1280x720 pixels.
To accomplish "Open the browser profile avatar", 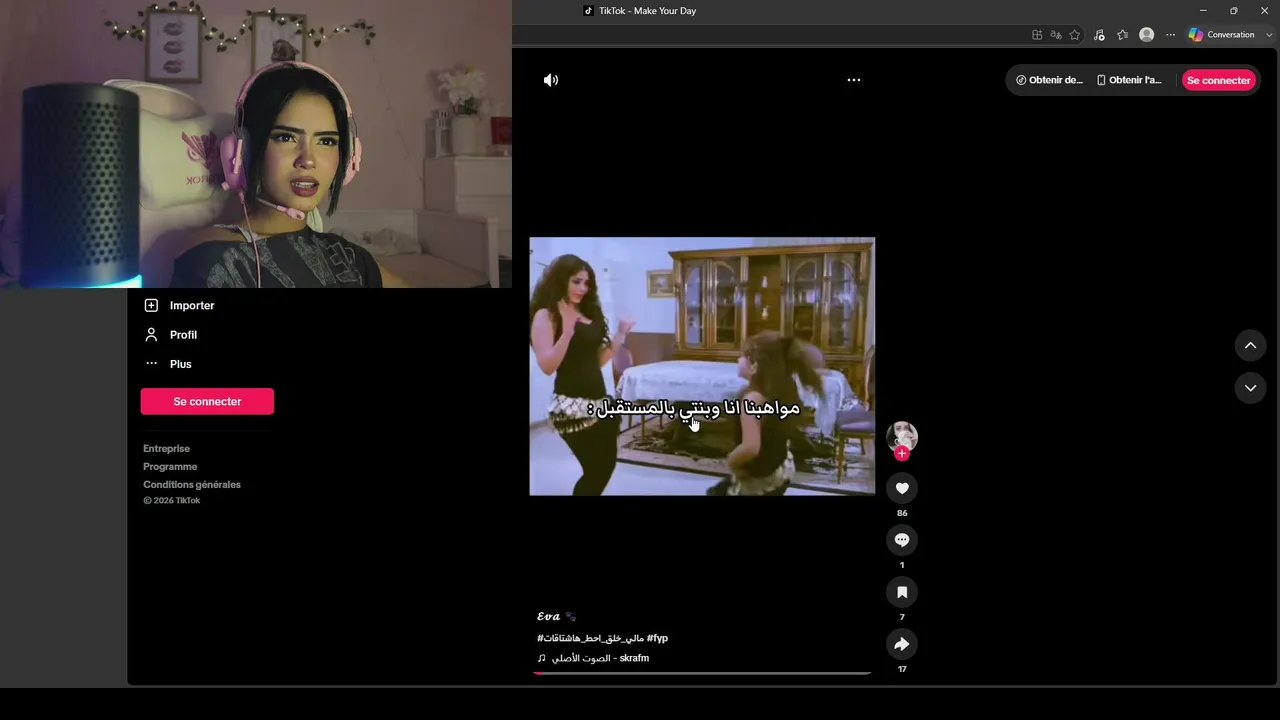I will 1147,35.
